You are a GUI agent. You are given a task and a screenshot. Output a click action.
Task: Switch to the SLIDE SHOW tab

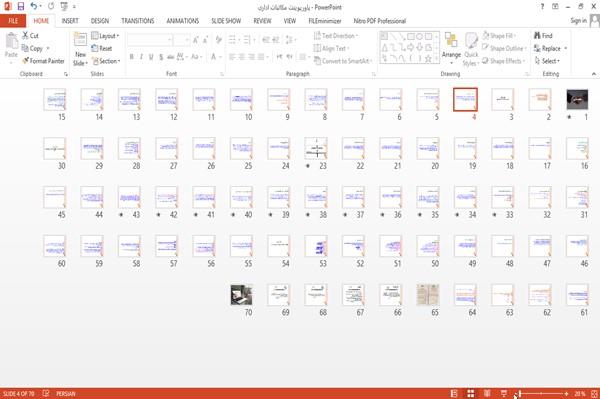coord(226,21)
